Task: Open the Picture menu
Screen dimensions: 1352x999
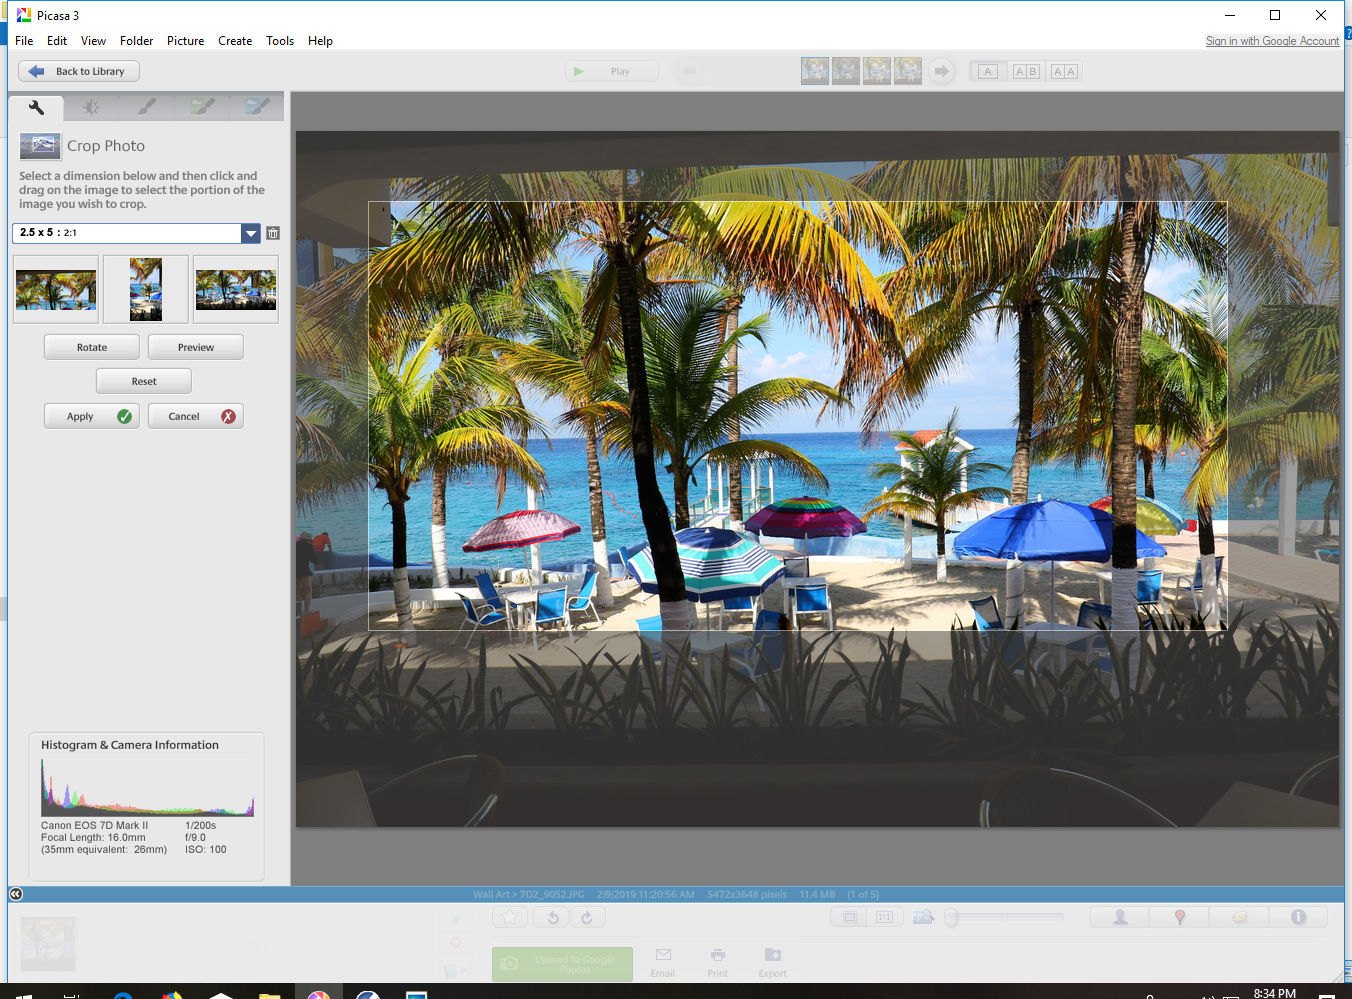Action: (x=185, y=41)
